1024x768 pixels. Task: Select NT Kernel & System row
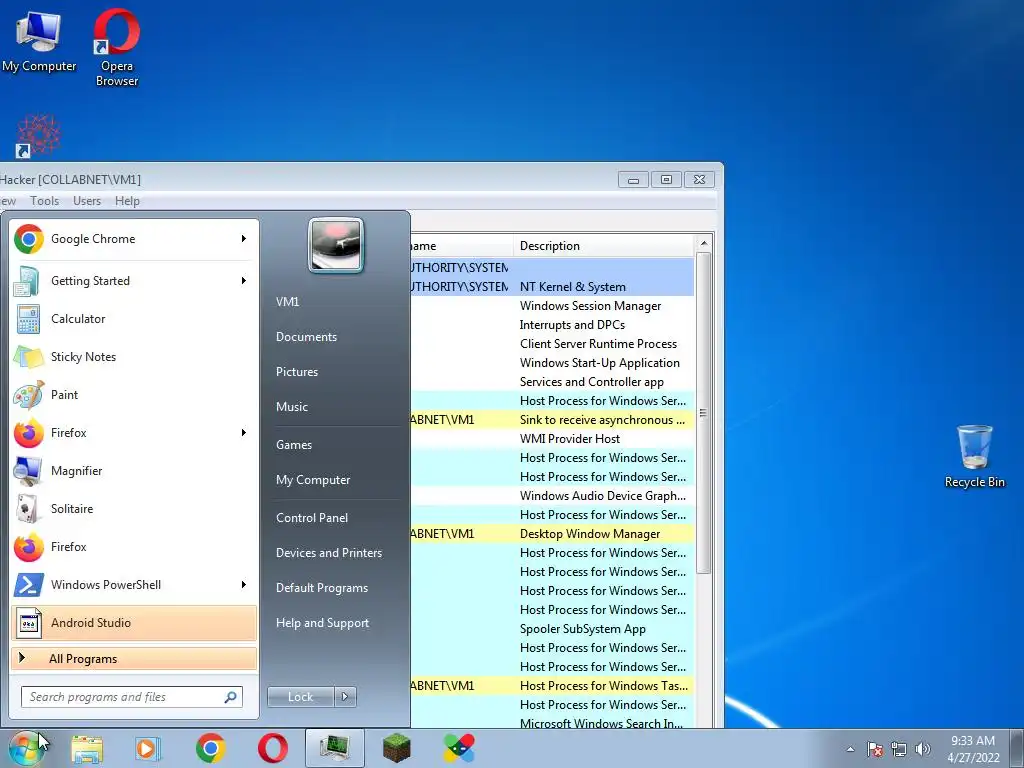[552, 287]
